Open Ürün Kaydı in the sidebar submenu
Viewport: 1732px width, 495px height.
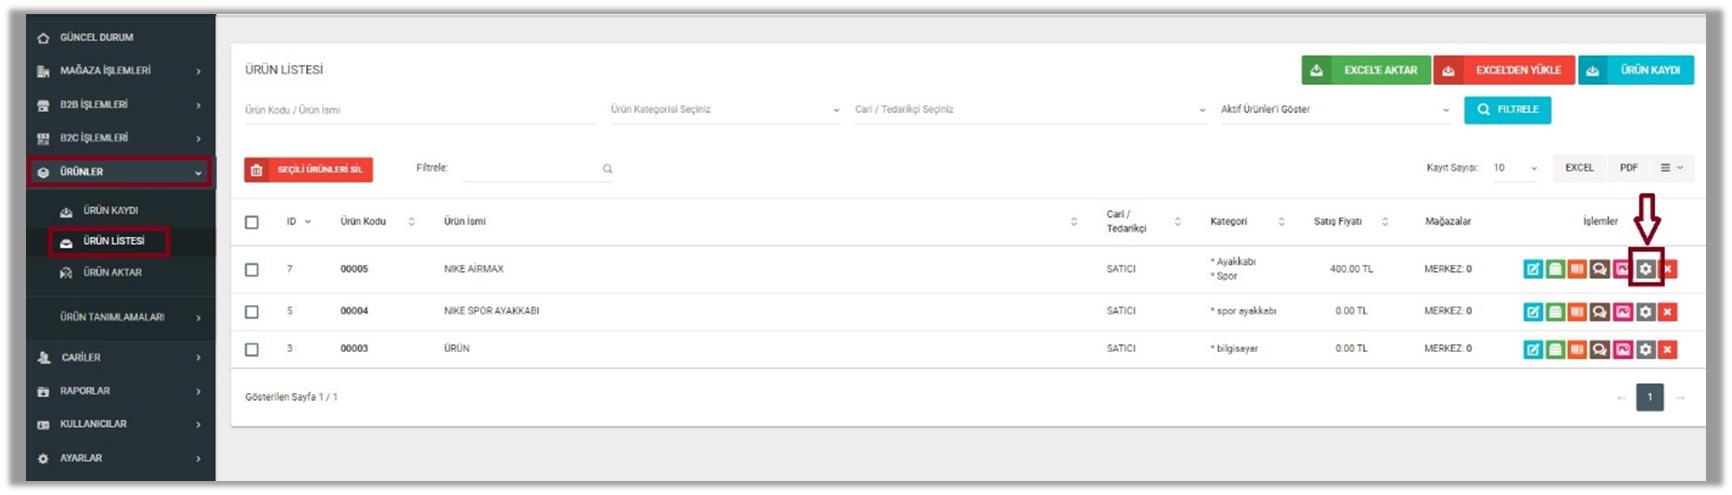click(x=110, y=211)
